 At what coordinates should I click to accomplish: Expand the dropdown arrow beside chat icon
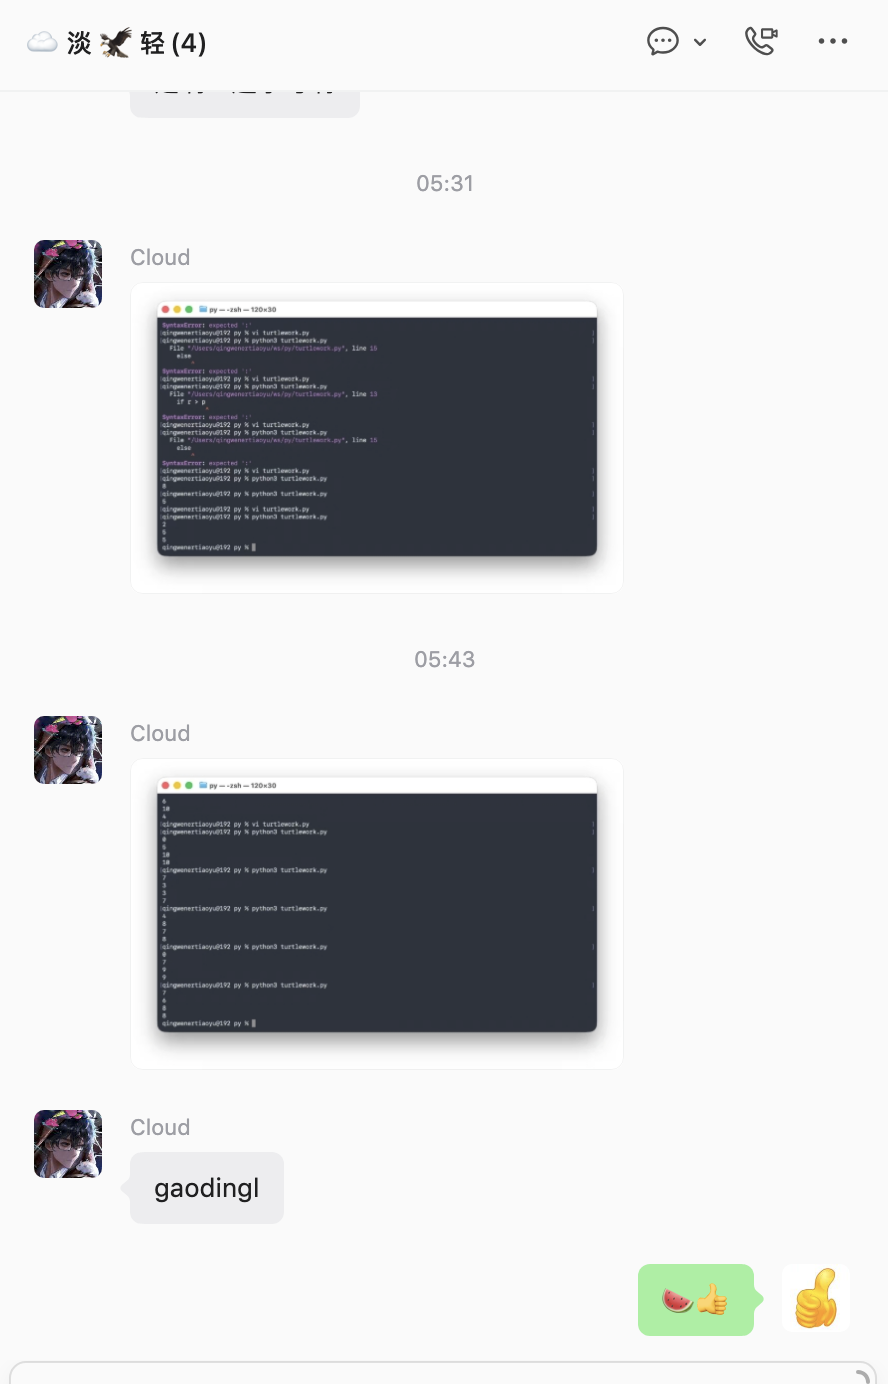[x=700, y=42]
